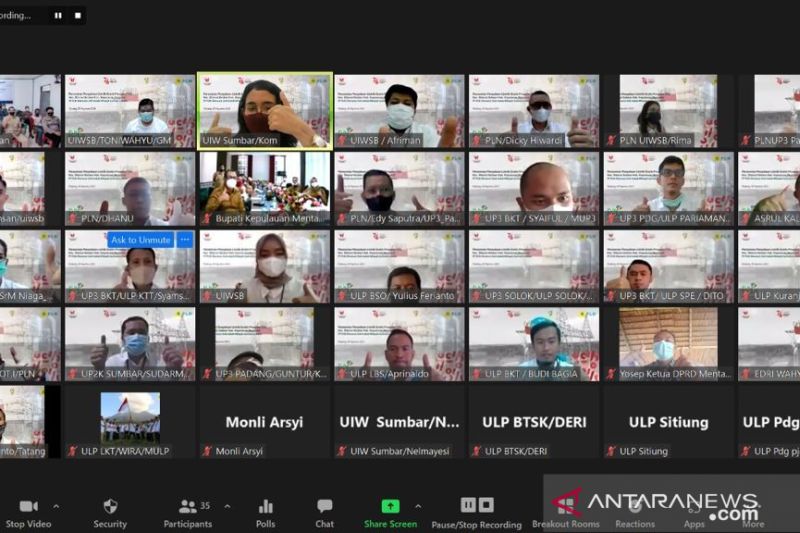Click muted mic icon on PLN/DHANU
Image resolution: width=800 pixels, height=533 pixels.
pyautogui.click(x=72, y=218)
